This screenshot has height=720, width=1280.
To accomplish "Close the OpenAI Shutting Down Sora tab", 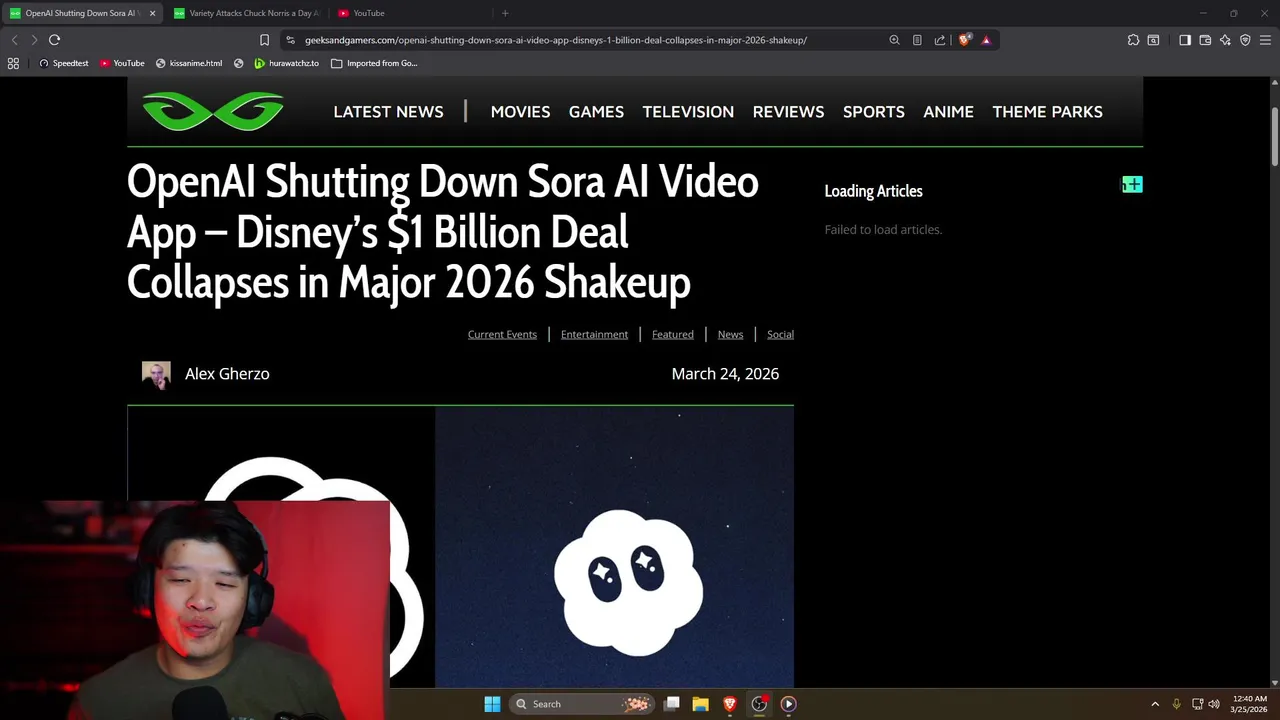I will [152, 13].
